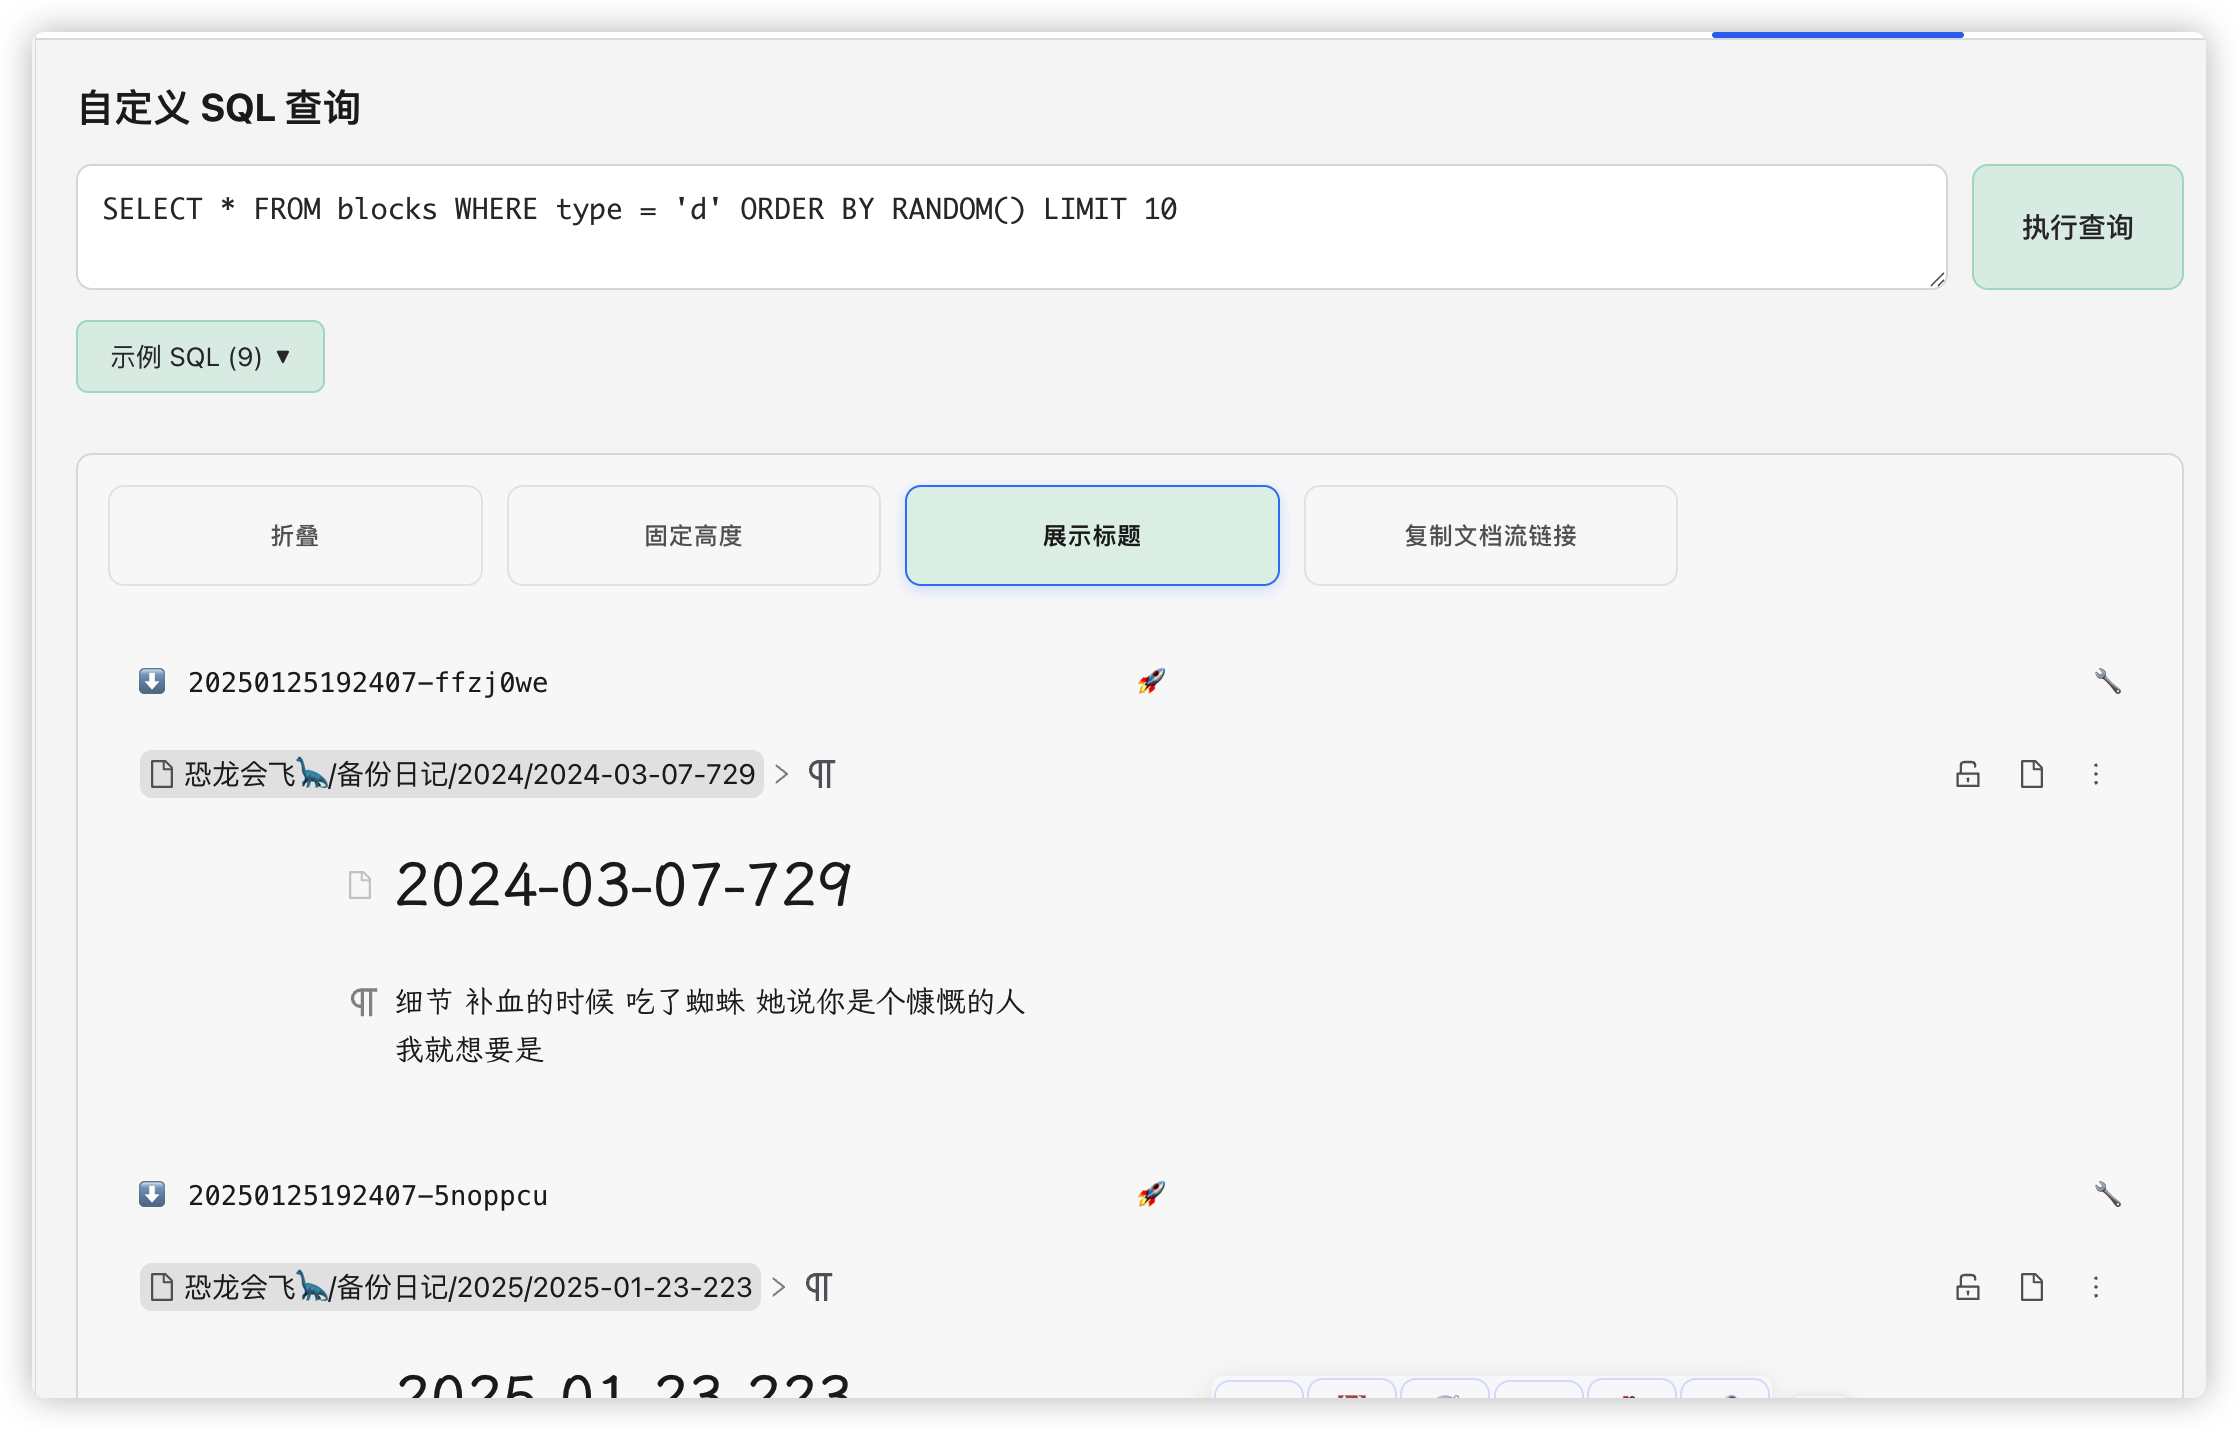Screen dimensions: 2238x1430
Task: Click document icon right of 2025-01-23-223 breadcrumb
Action: pyautogui.click(x=2031, y=1287)
